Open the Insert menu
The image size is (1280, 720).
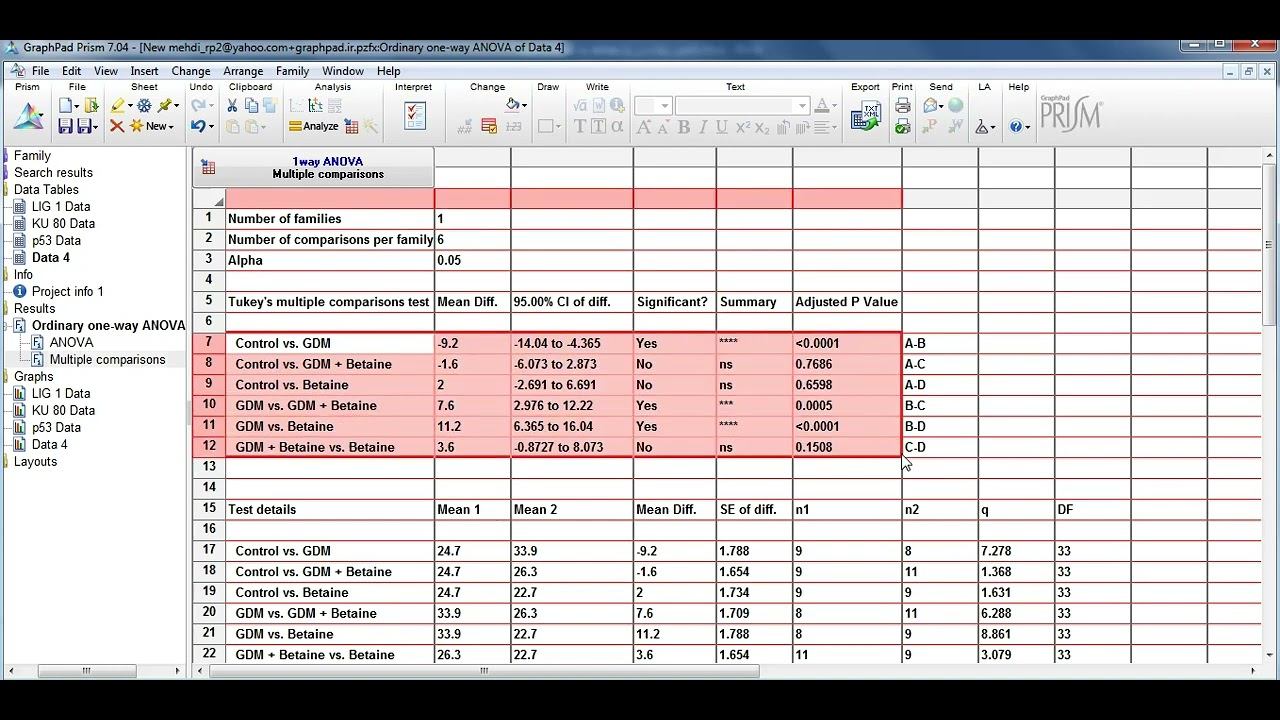pyautogui.click(x=144, y=71)
